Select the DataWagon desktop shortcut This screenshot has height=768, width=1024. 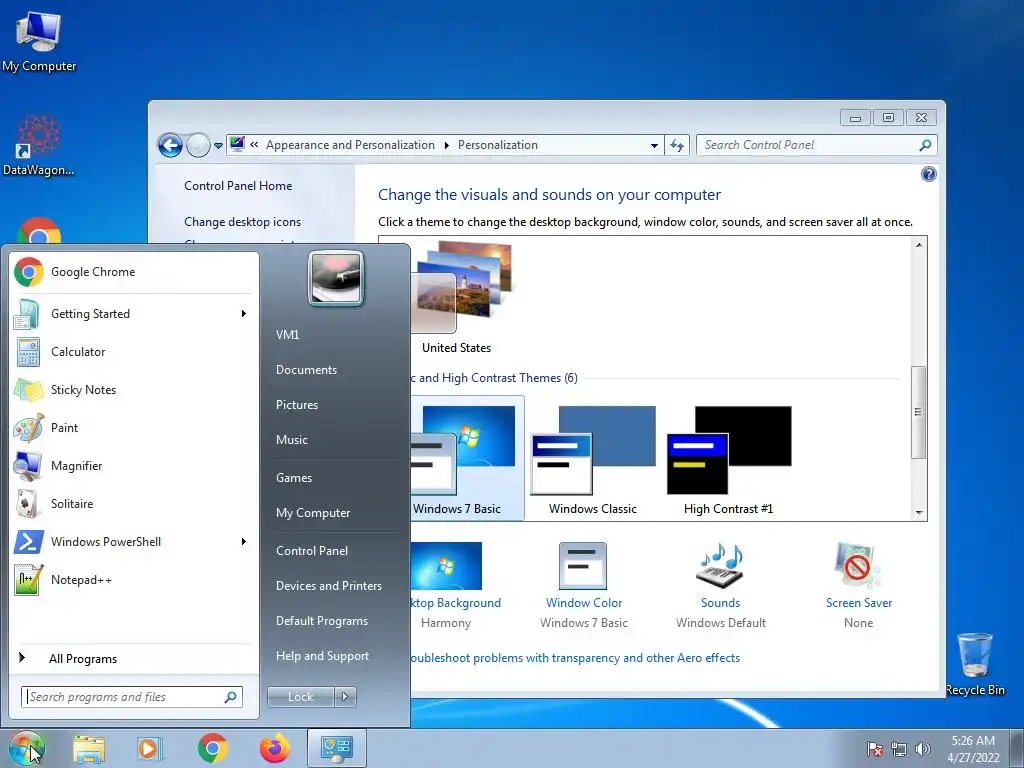point(38,145)
